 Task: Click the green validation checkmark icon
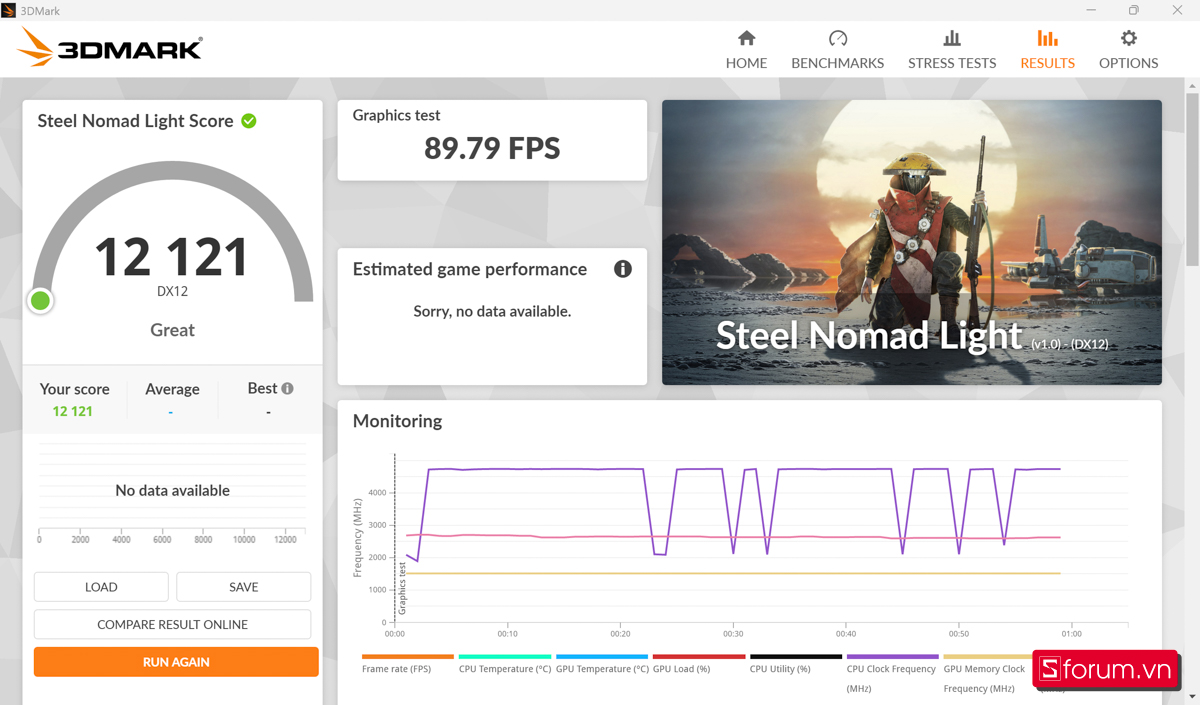(x=249, y=121)
